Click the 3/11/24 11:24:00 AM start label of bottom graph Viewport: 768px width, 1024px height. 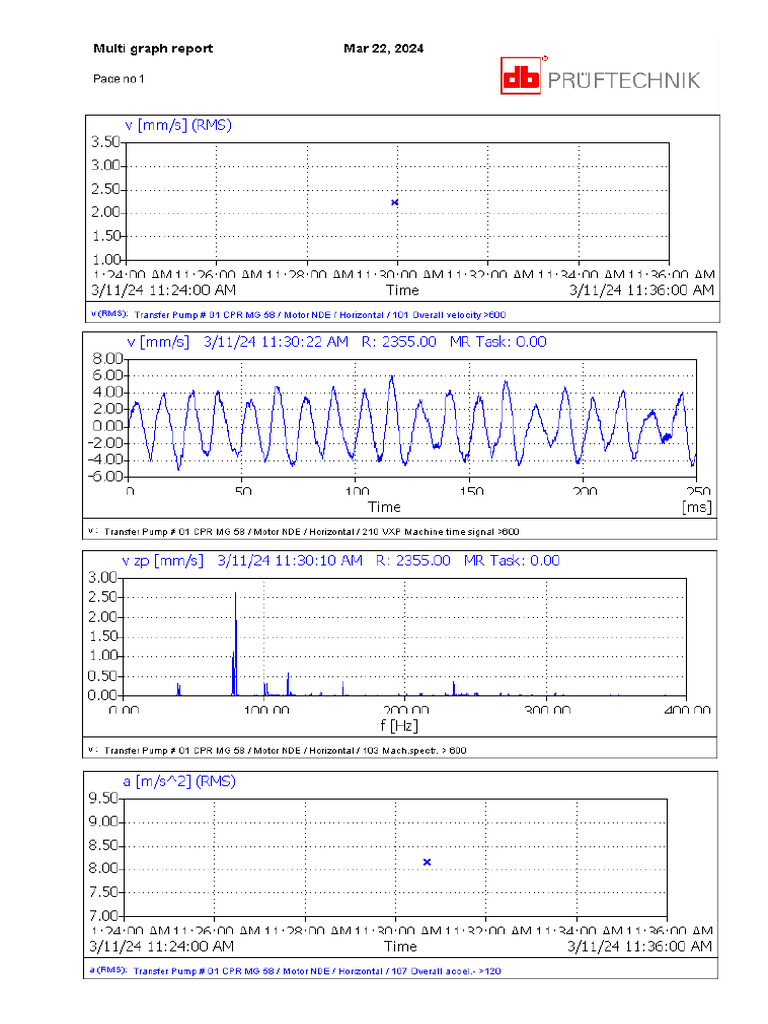[161, 946]
